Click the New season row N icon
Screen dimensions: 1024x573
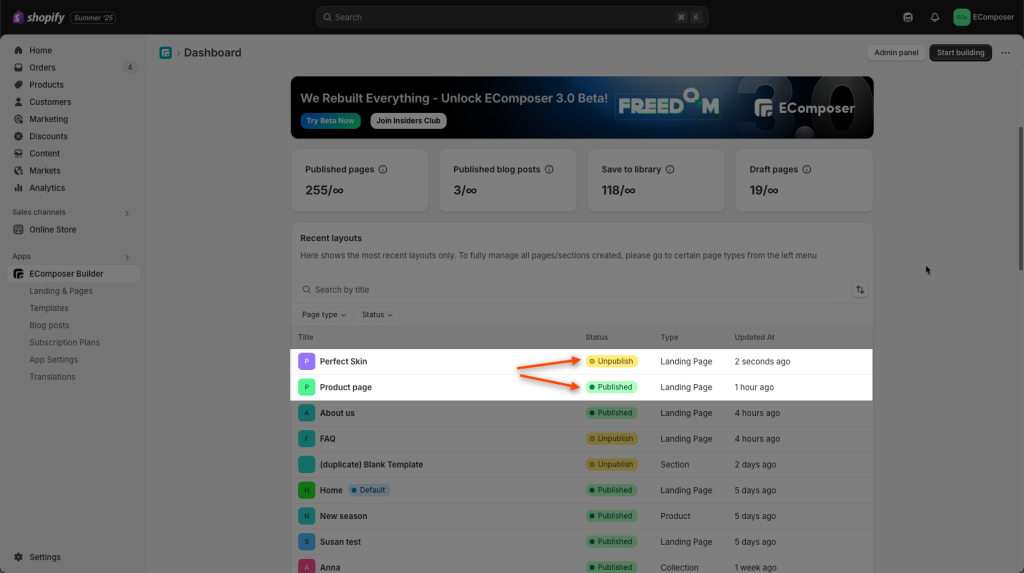tap(306, 516)
